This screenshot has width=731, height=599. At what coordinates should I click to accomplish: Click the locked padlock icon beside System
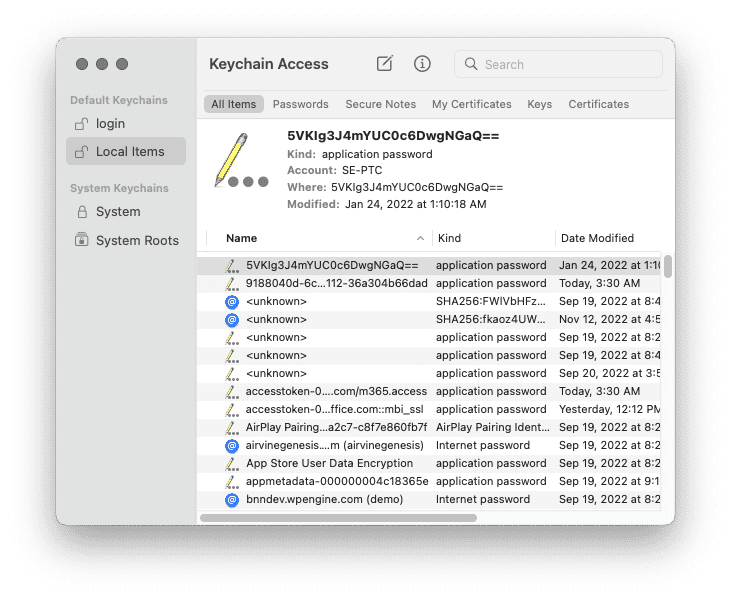pos(82,212)
